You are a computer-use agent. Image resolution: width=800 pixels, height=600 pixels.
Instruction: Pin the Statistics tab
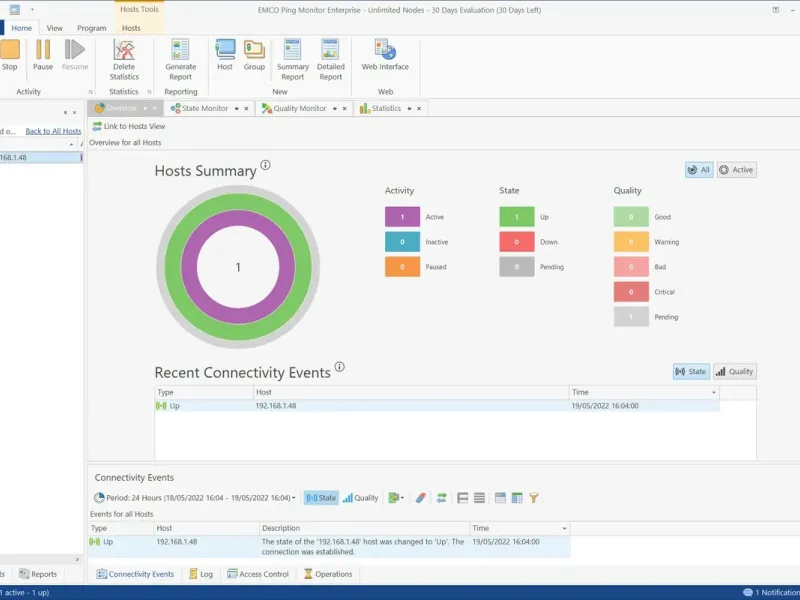409,109
